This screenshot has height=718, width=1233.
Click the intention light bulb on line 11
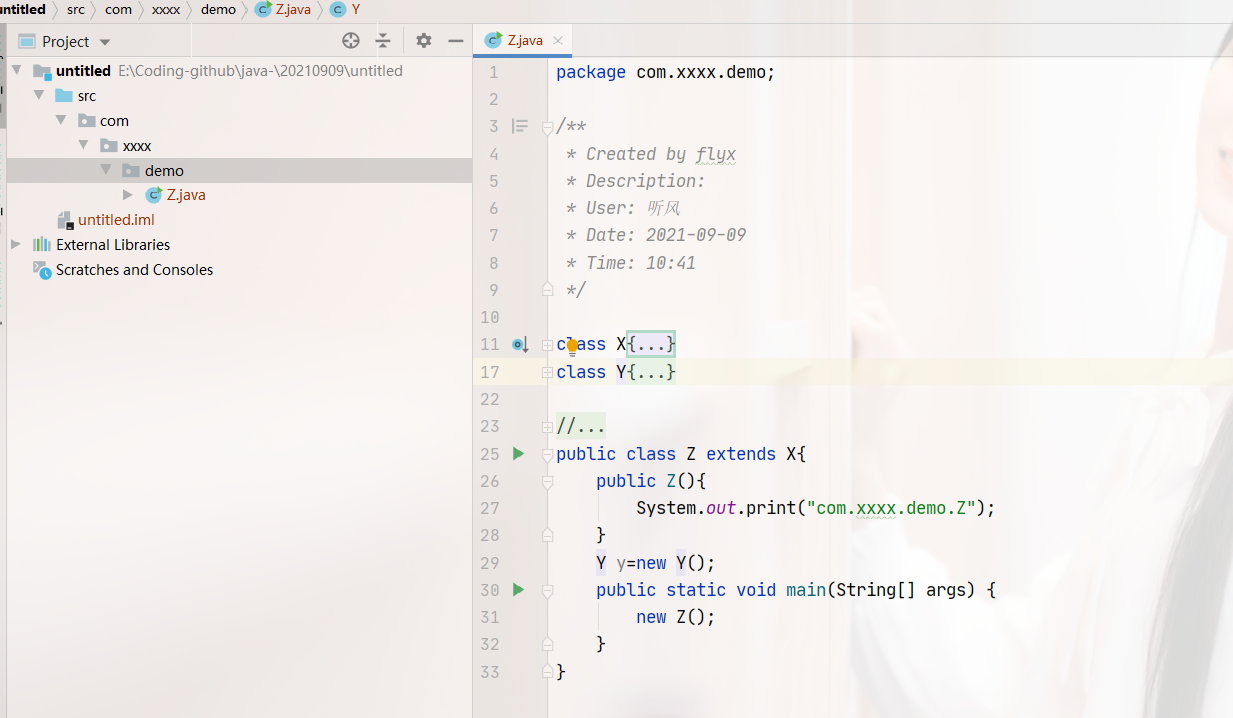572,347
